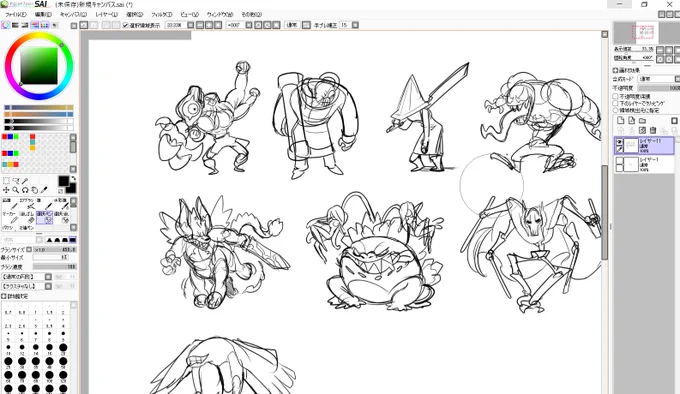
Task: Choose the selection pen (選択ペン) tool
Action: point(44,217)
